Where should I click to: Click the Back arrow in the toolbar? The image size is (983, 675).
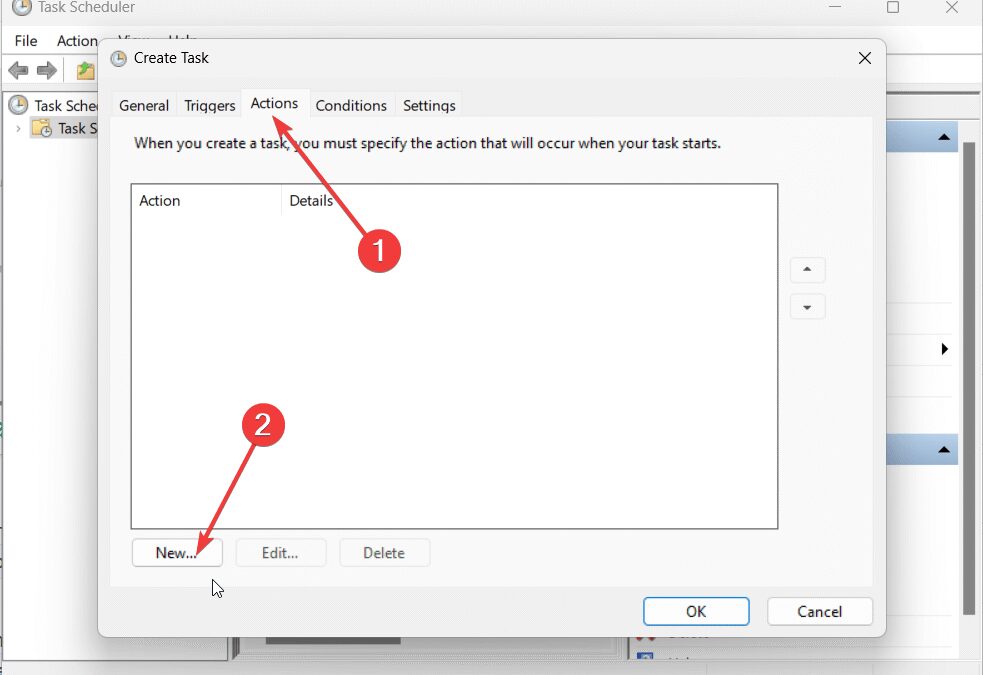[x=18, y=70]
